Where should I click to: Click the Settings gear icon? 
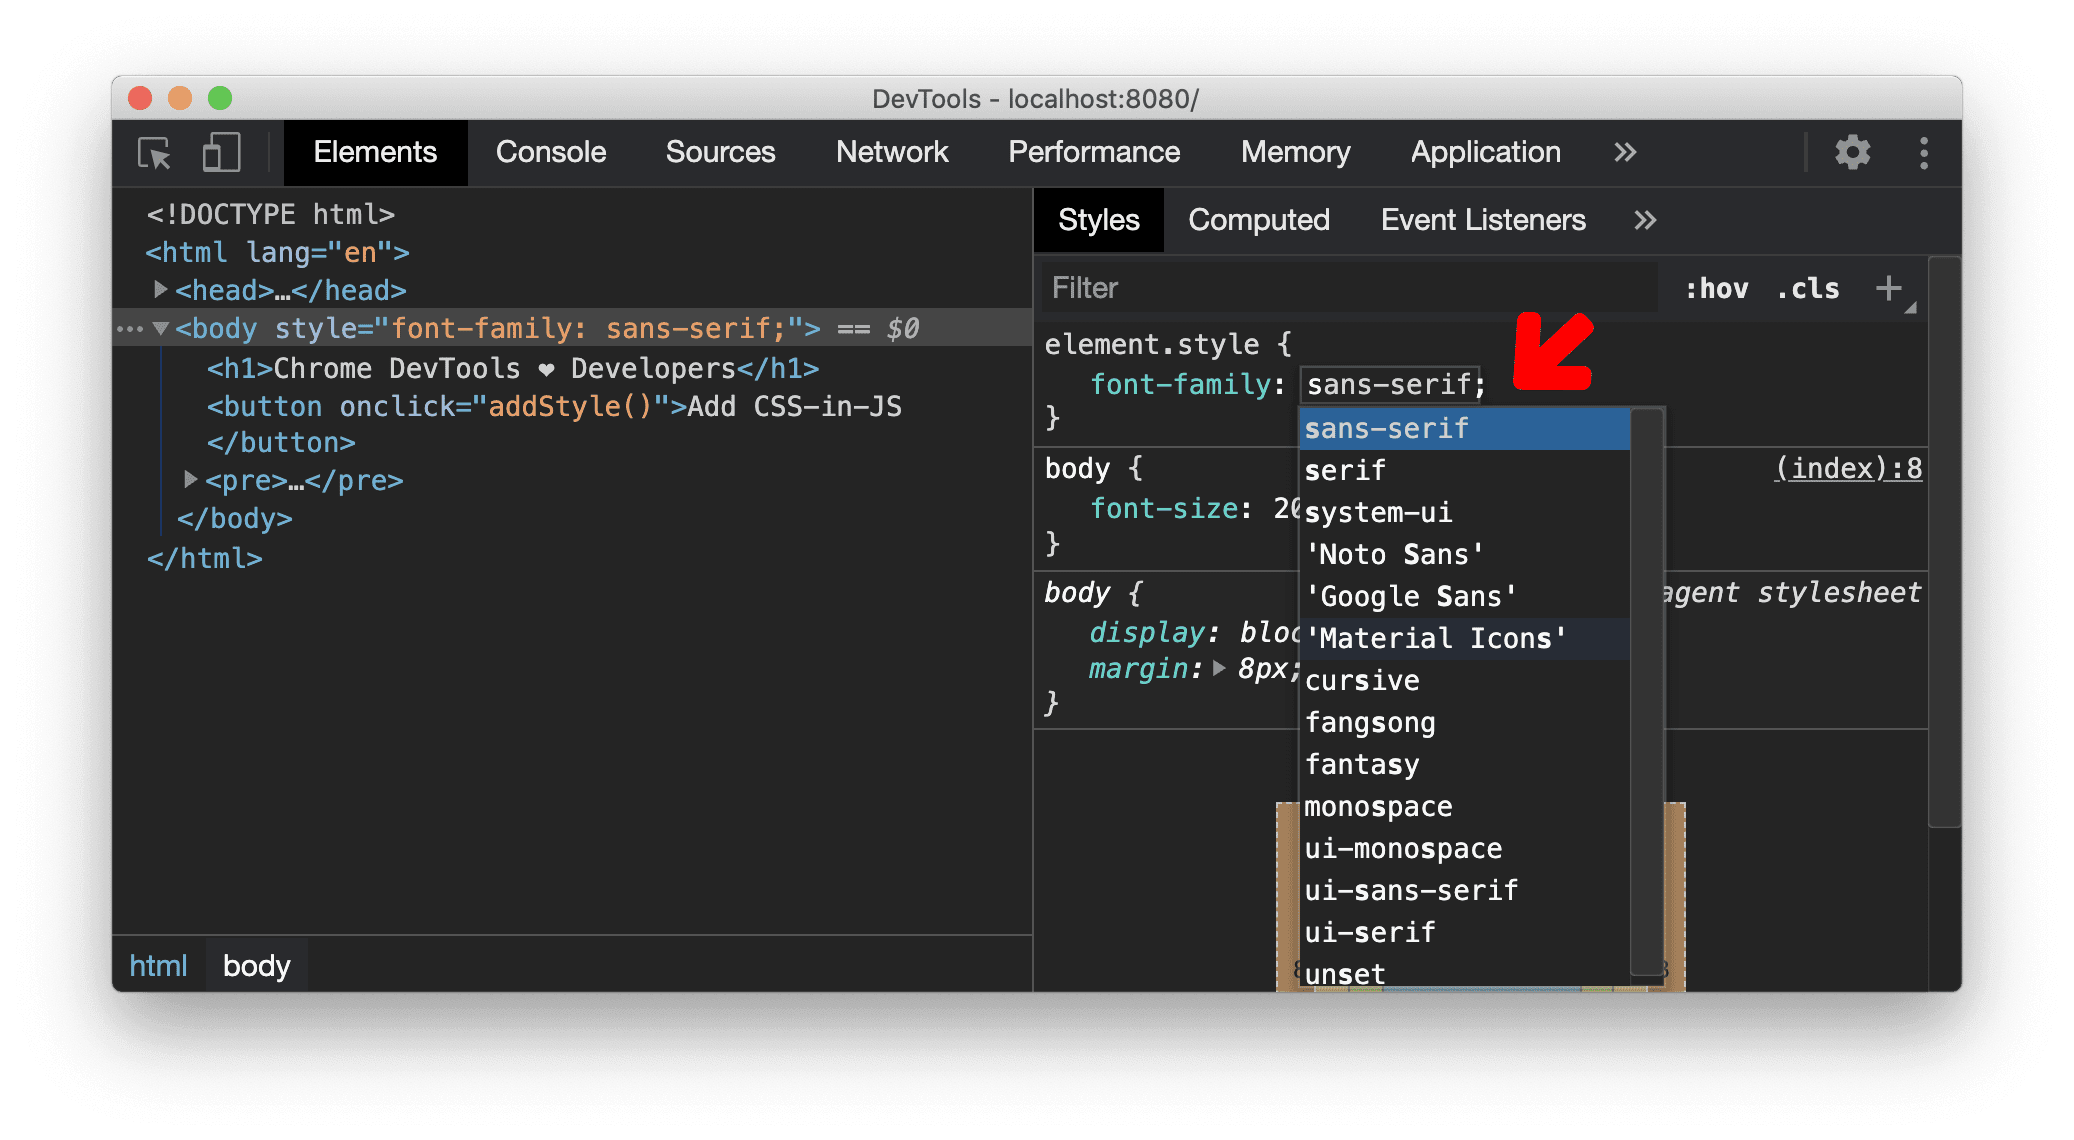click(1854, 150)
